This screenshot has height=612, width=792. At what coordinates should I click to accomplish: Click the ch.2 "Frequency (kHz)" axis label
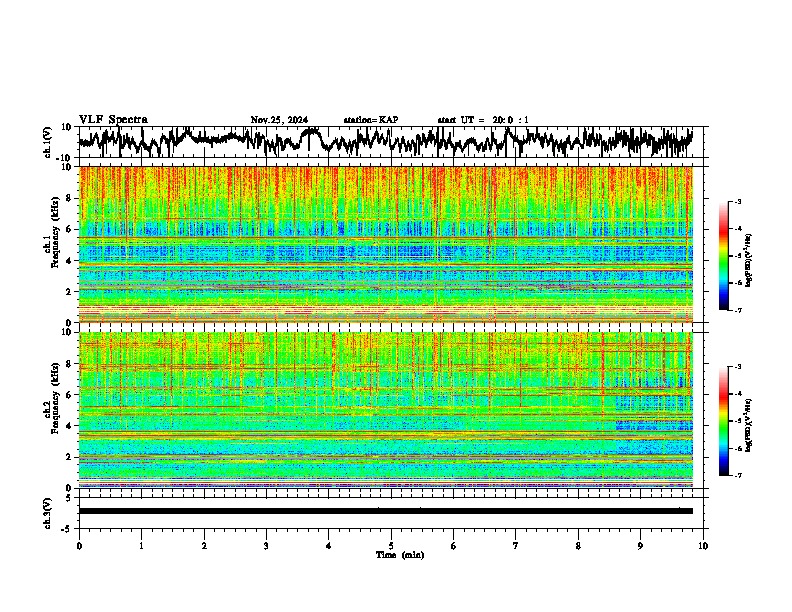click(55, 398)
